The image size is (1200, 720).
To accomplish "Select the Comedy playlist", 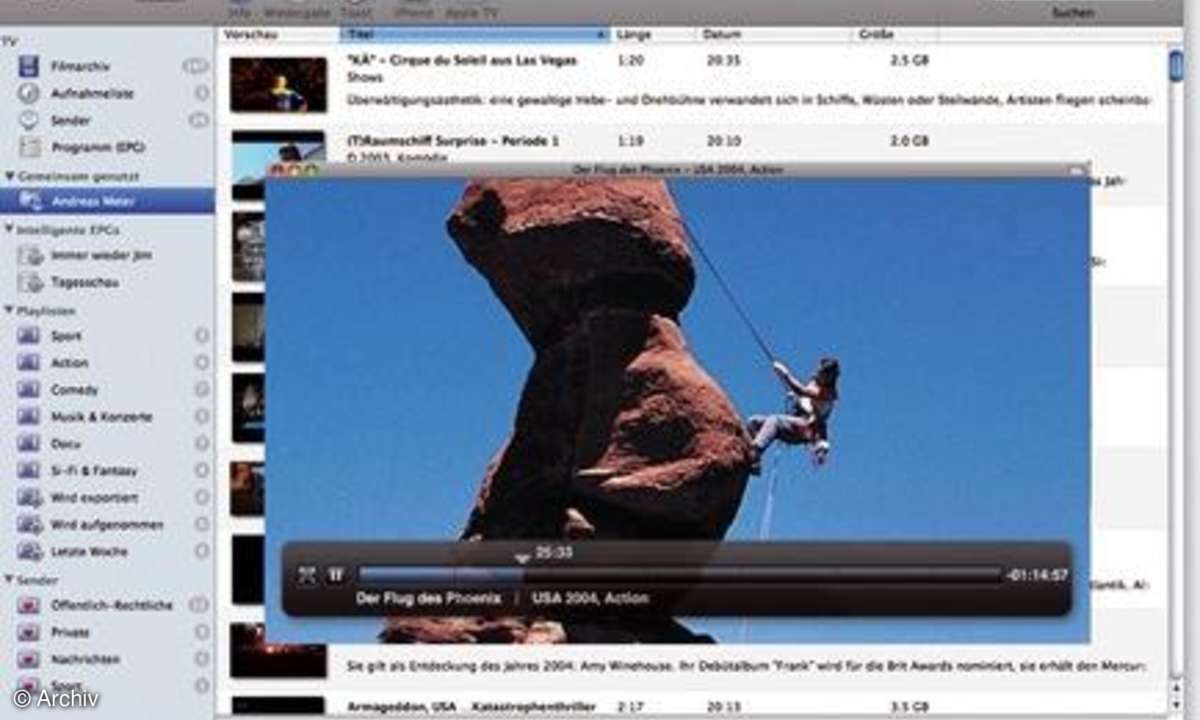I will pos(74,390).
